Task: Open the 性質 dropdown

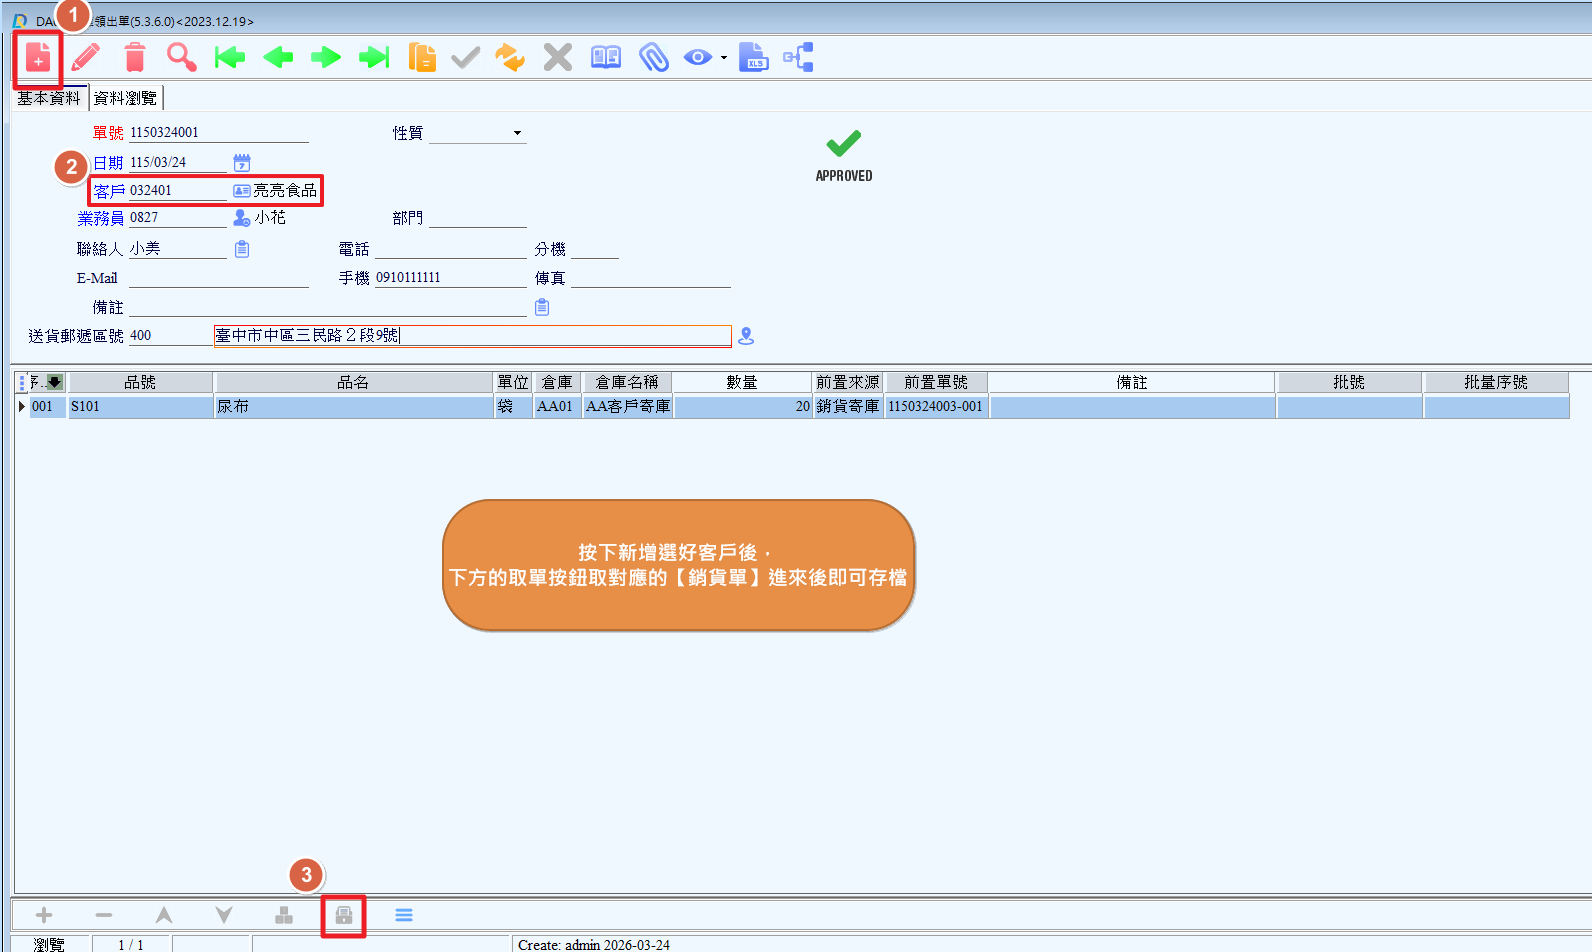Action: click(517, 133)
